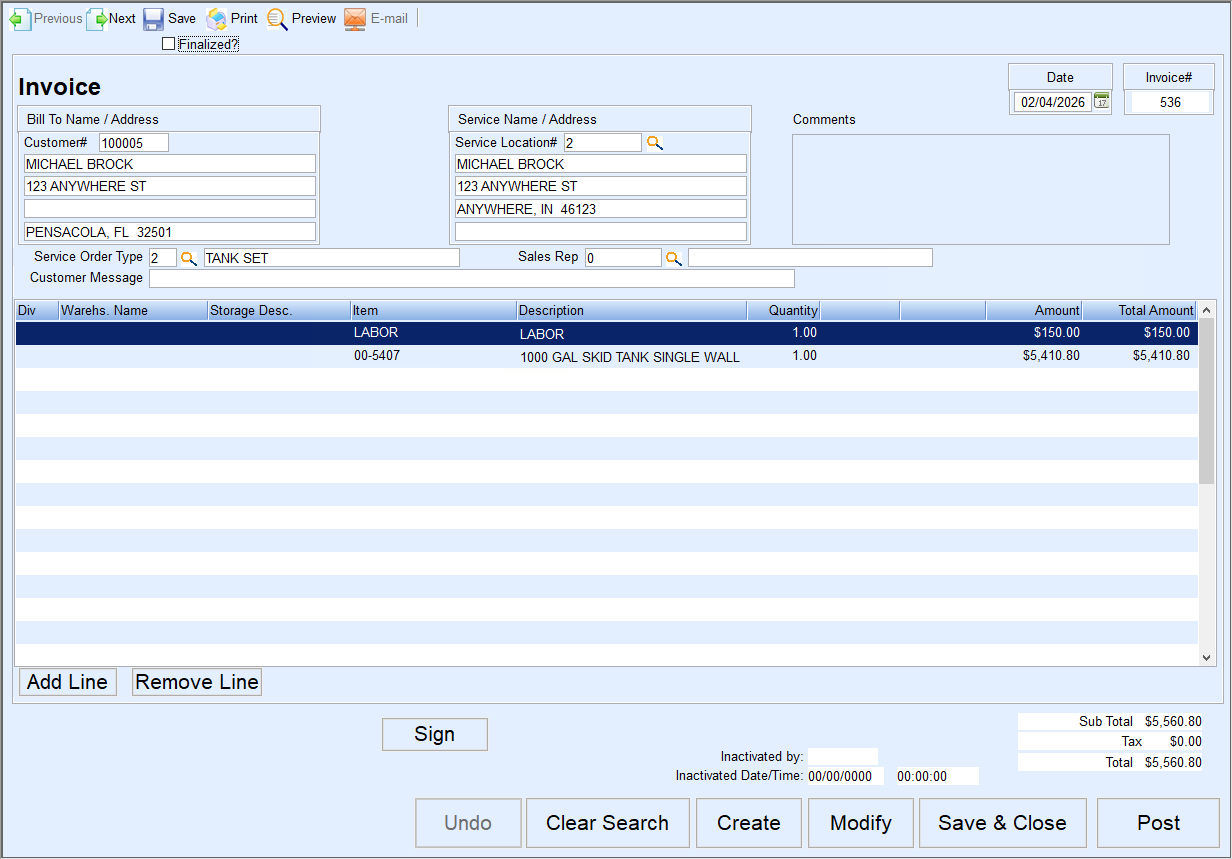The width and height of the screenshot is (1232, 859).
Task: Look up Sales Rep with the magnifier
Action: pyautogui.click(x=674, y=258)
